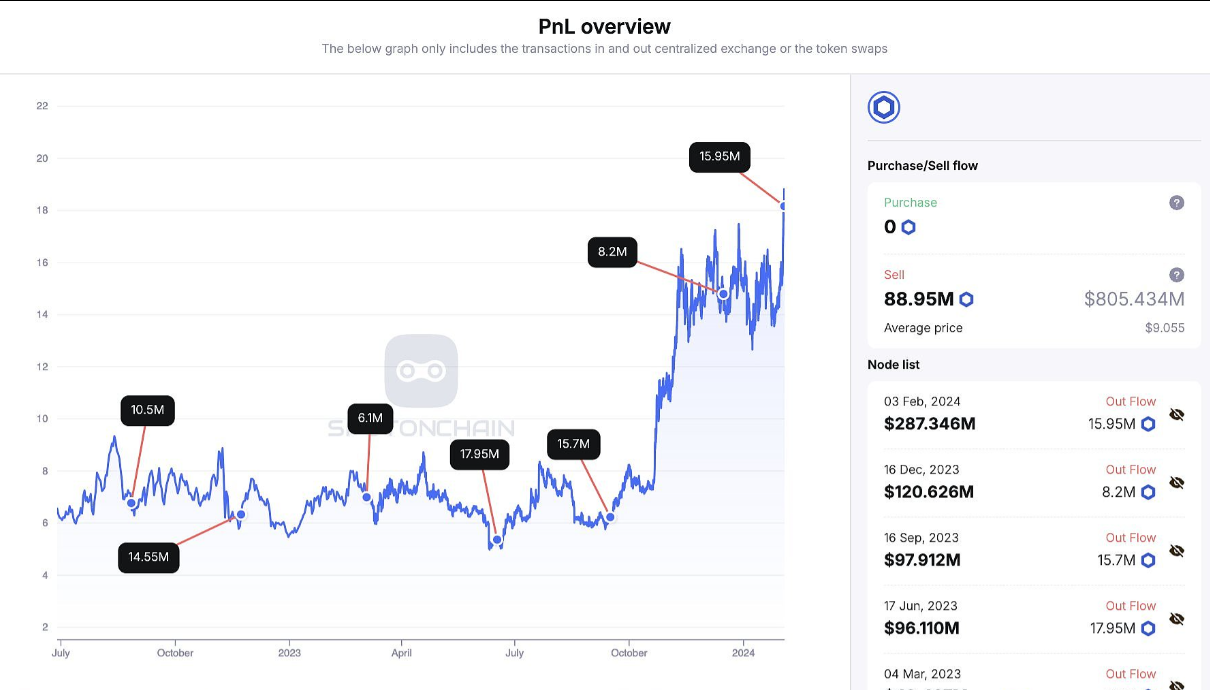Click the 8.2M chart label
This screenshot has width=1210, height=690.
coord(612,252)
